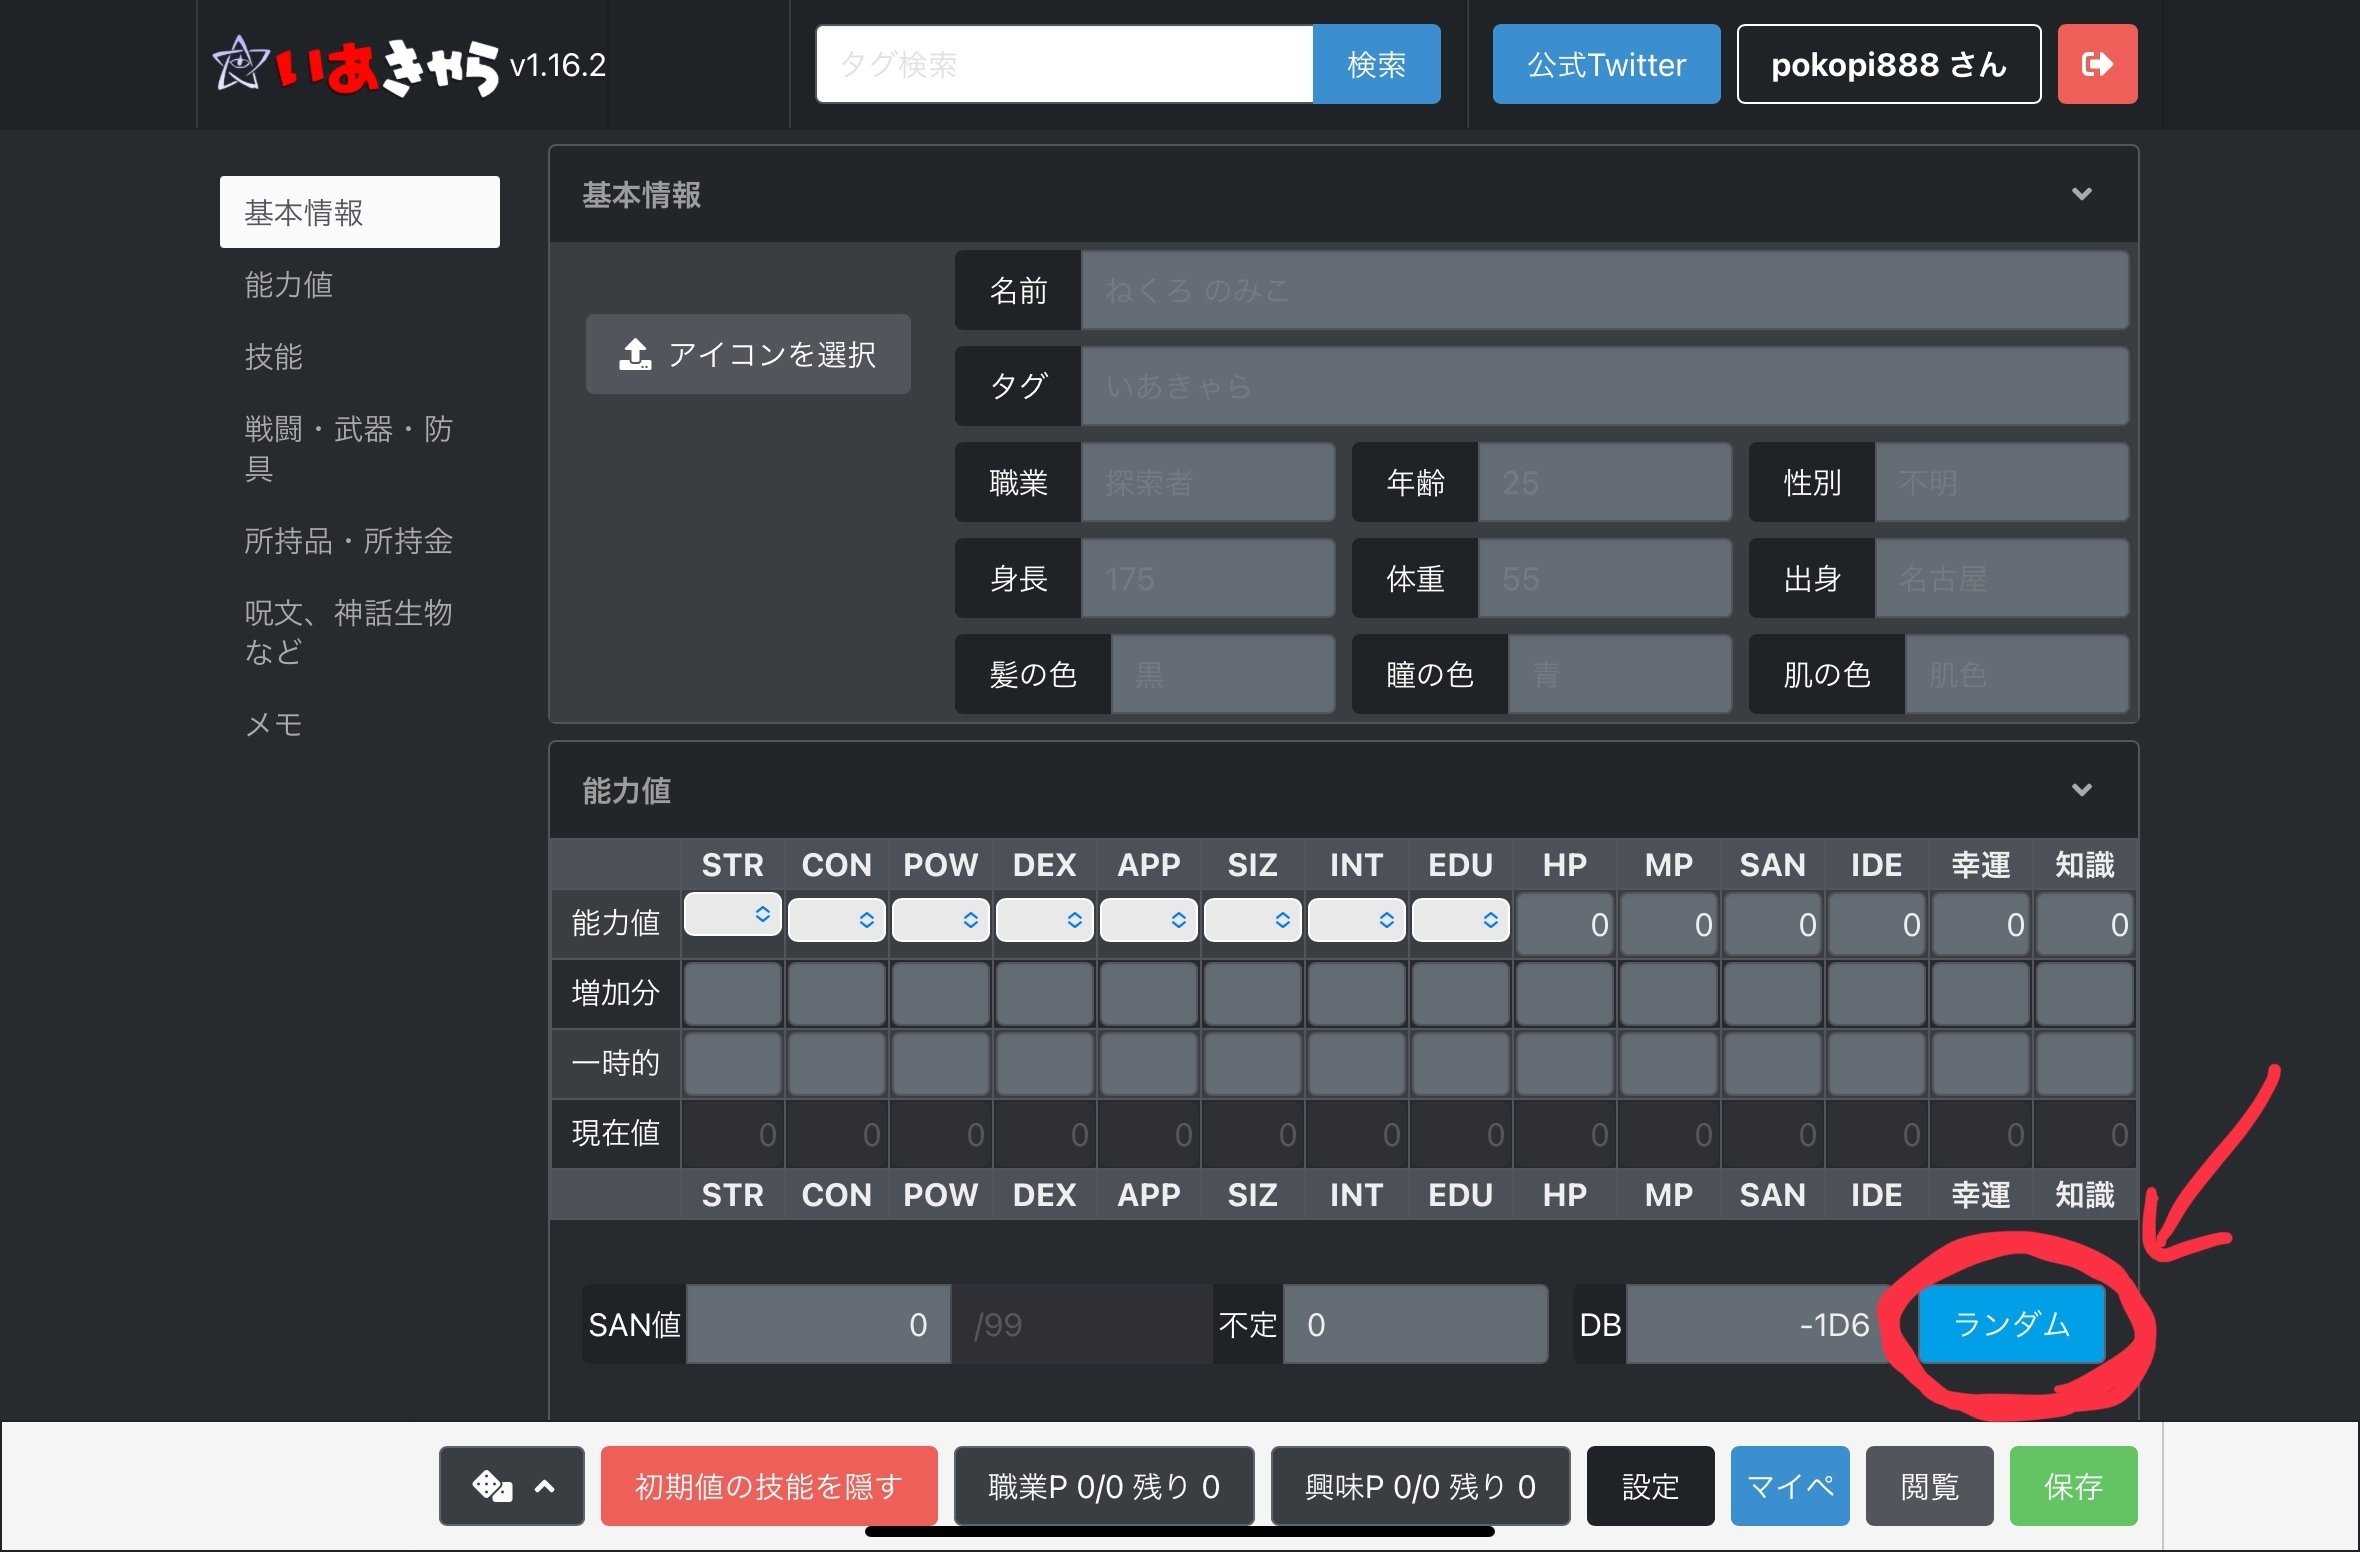The width and height of the screenshot is (2360, 1552).
Task: Select 基本情報 in the sidebar
Action: coord(360,212)
